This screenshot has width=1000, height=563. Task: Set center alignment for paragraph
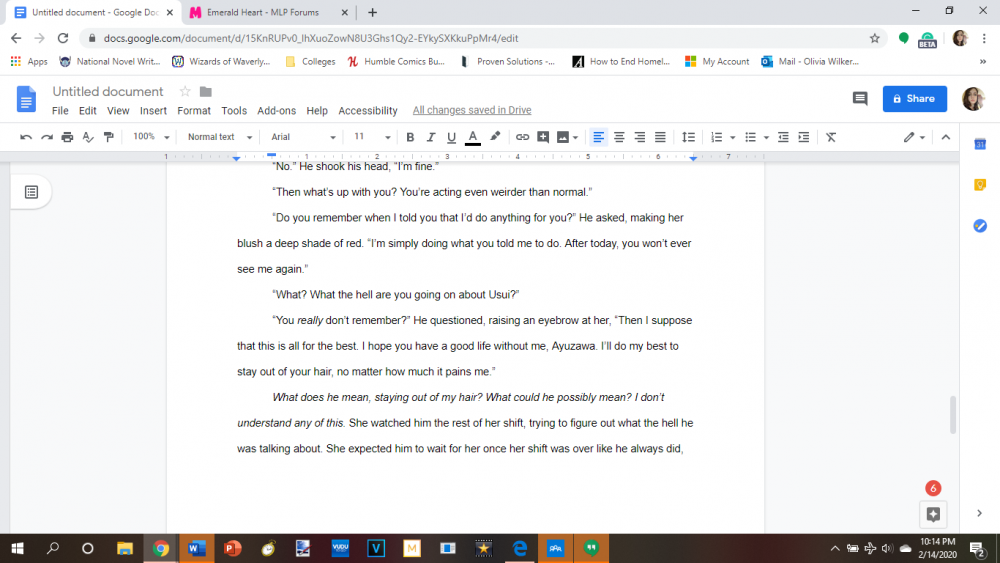pyautogui.click(x=619, y=137)
